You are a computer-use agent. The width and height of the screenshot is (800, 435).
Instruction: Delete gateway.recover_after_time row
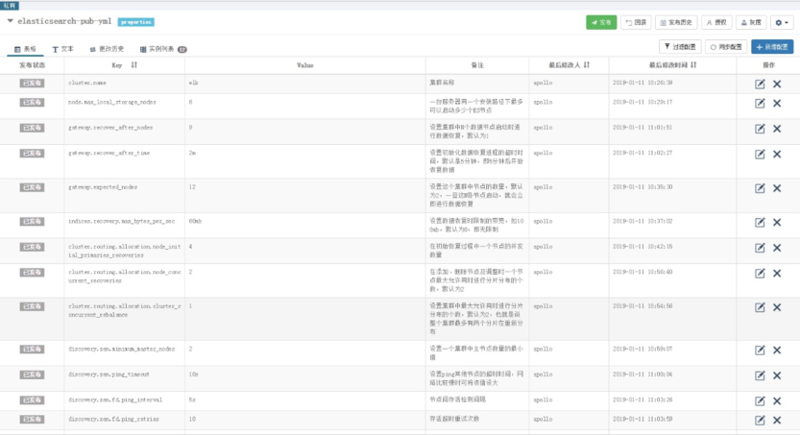[x=777, y=154]
